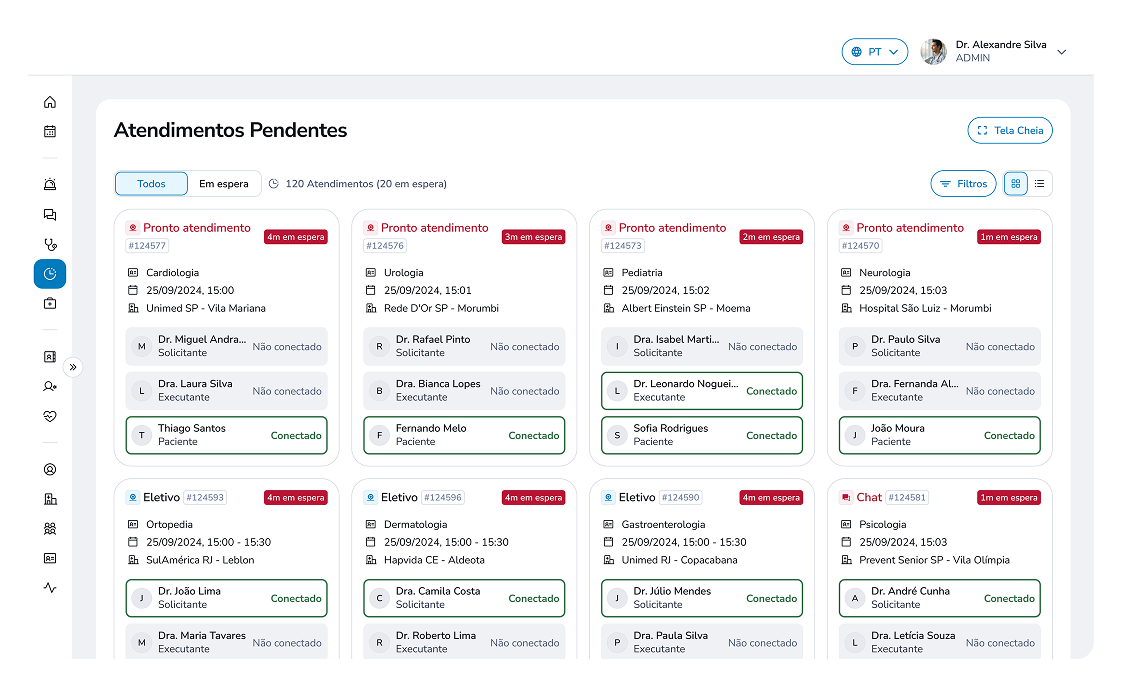Open the chat messages sidebar icon
Screen dimensions: 1122x687
50,214
